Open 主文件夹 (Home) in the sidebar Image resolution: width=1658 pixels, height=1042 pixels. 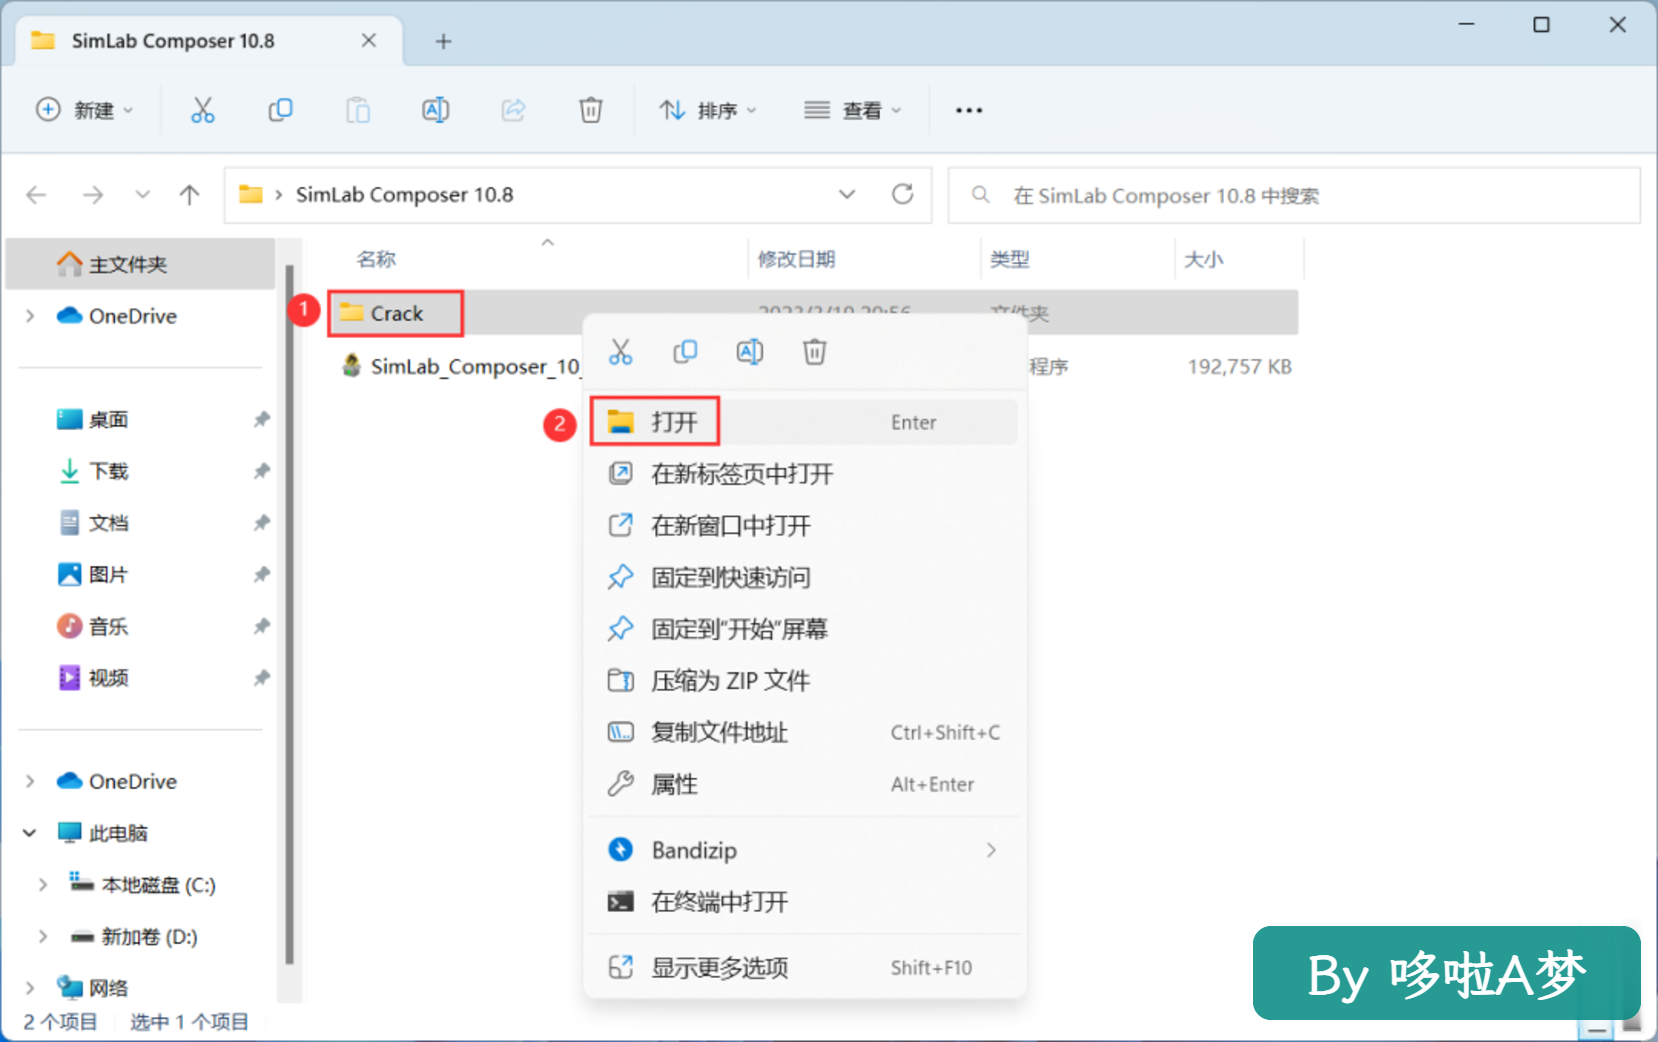(x=140, y=264)
